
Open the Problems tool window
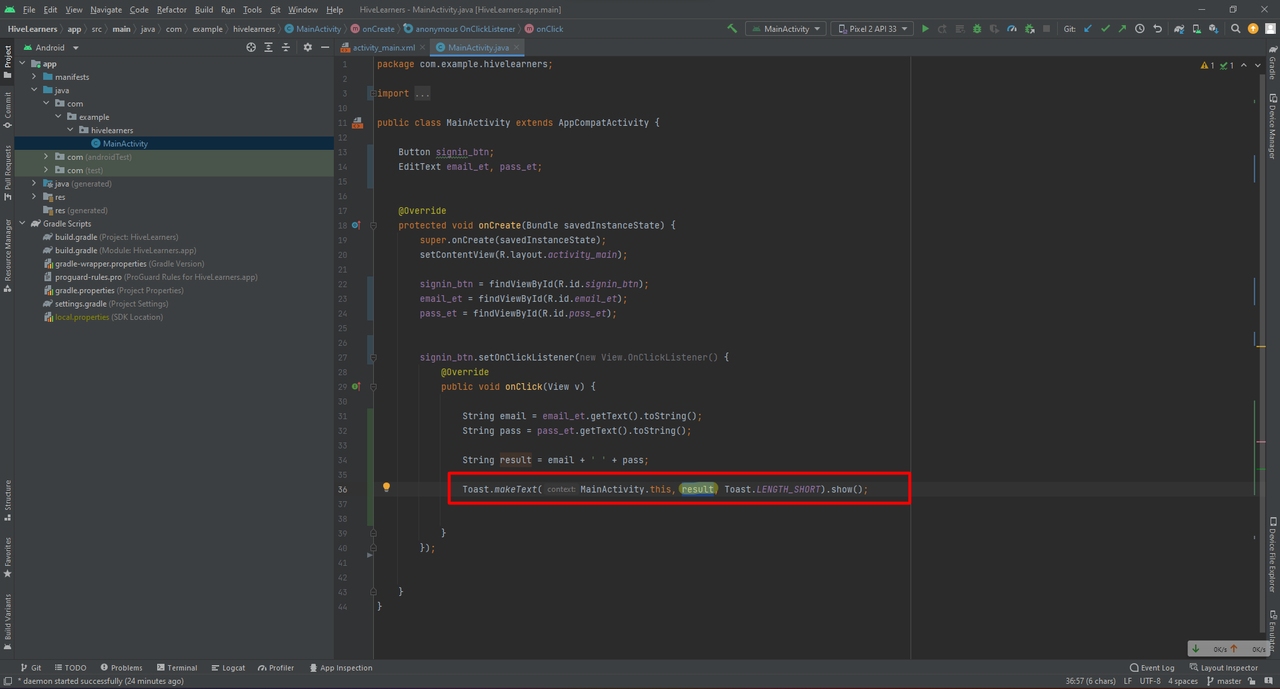point(122,667)
